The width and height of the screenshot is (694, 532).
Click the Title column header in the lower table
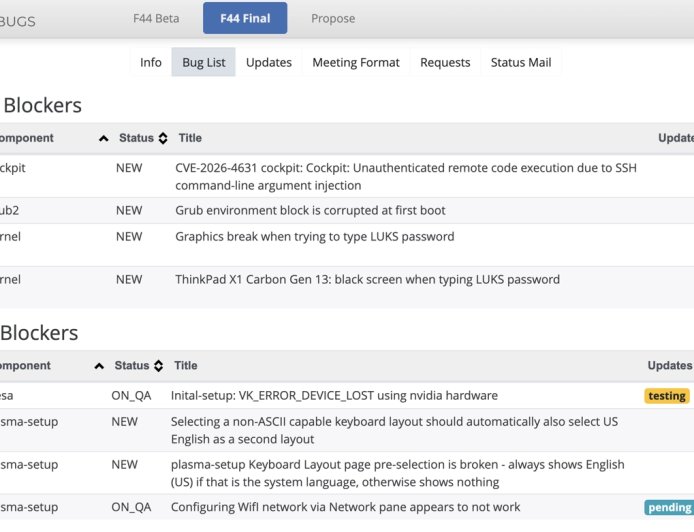click(x=185, y=366)
